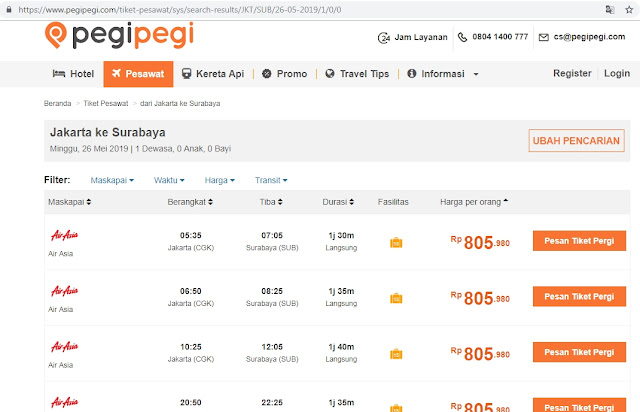Click the envelope email icon
The image size is (640, 412).
click(x=544, y=38)
